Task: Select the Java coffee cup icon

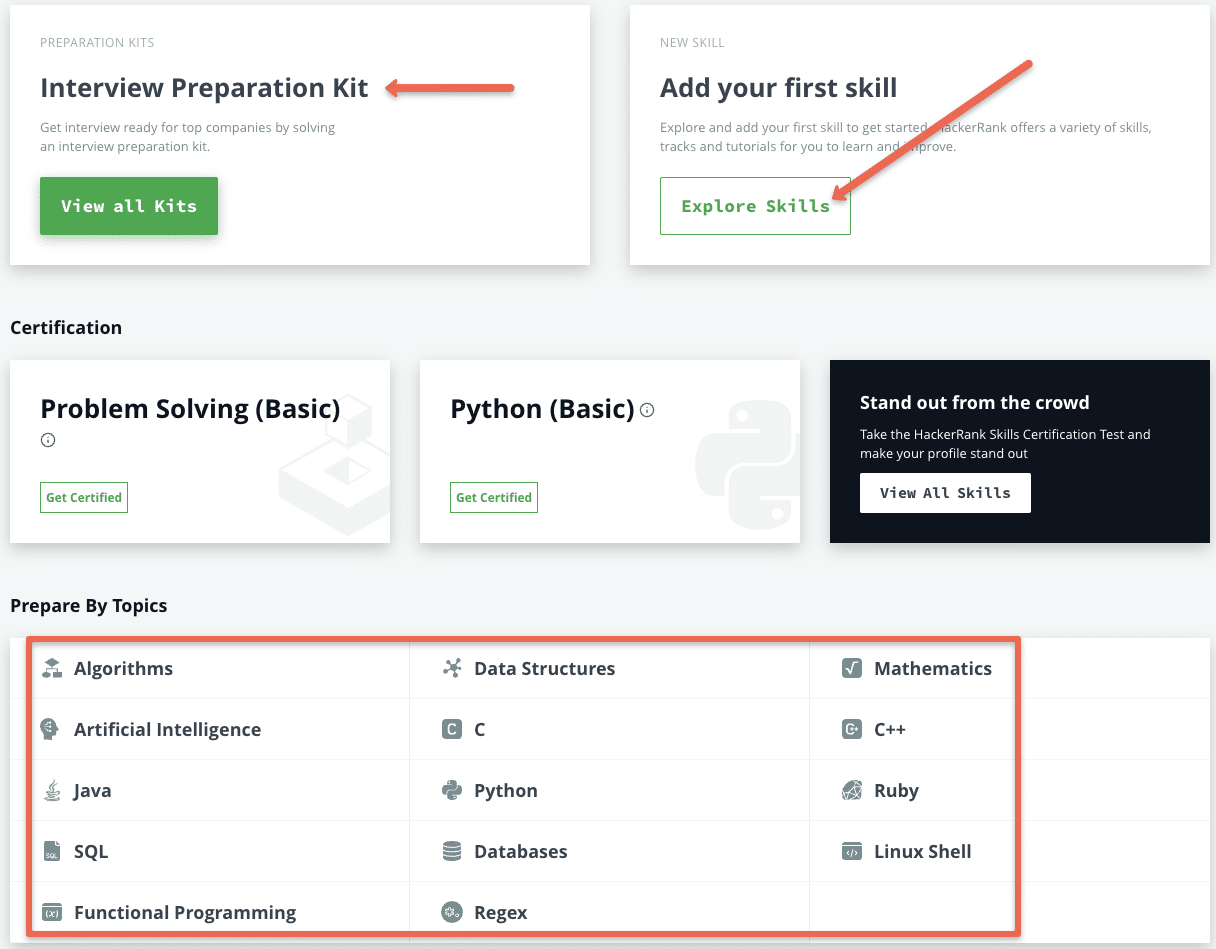Action: click(x=50, y=790)
